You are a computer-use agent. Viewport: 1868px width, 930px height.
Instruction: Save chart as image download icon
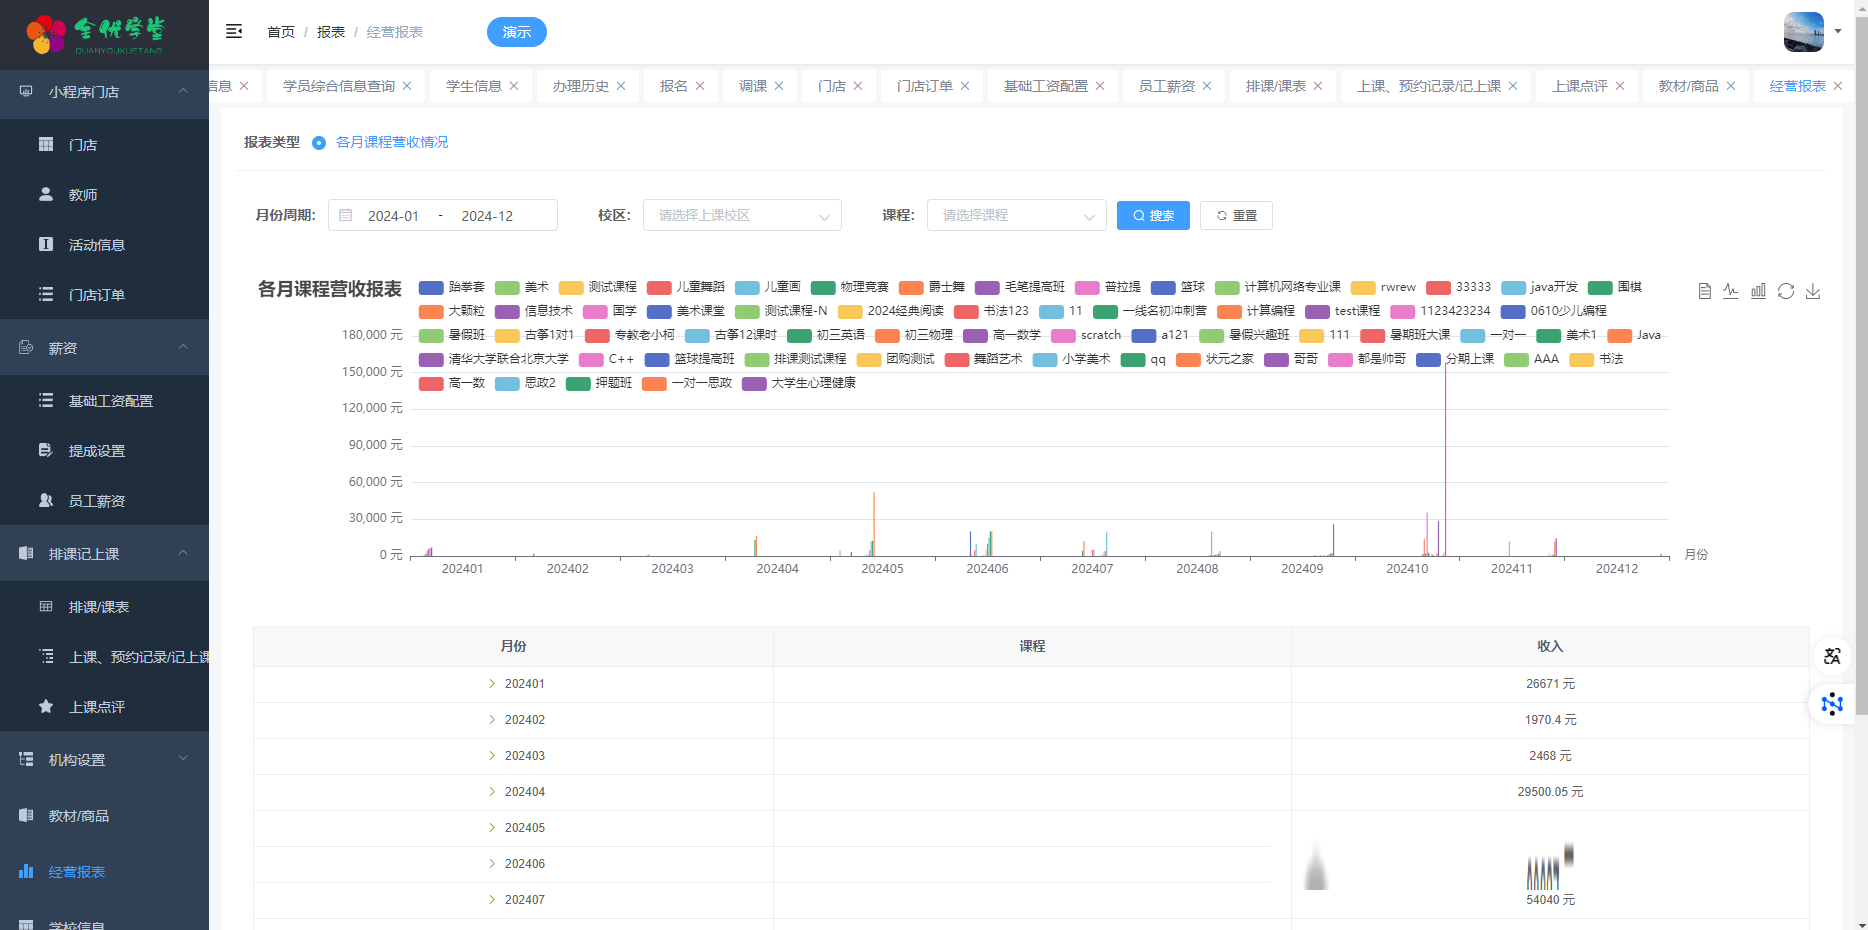[x=1813, y=291]
